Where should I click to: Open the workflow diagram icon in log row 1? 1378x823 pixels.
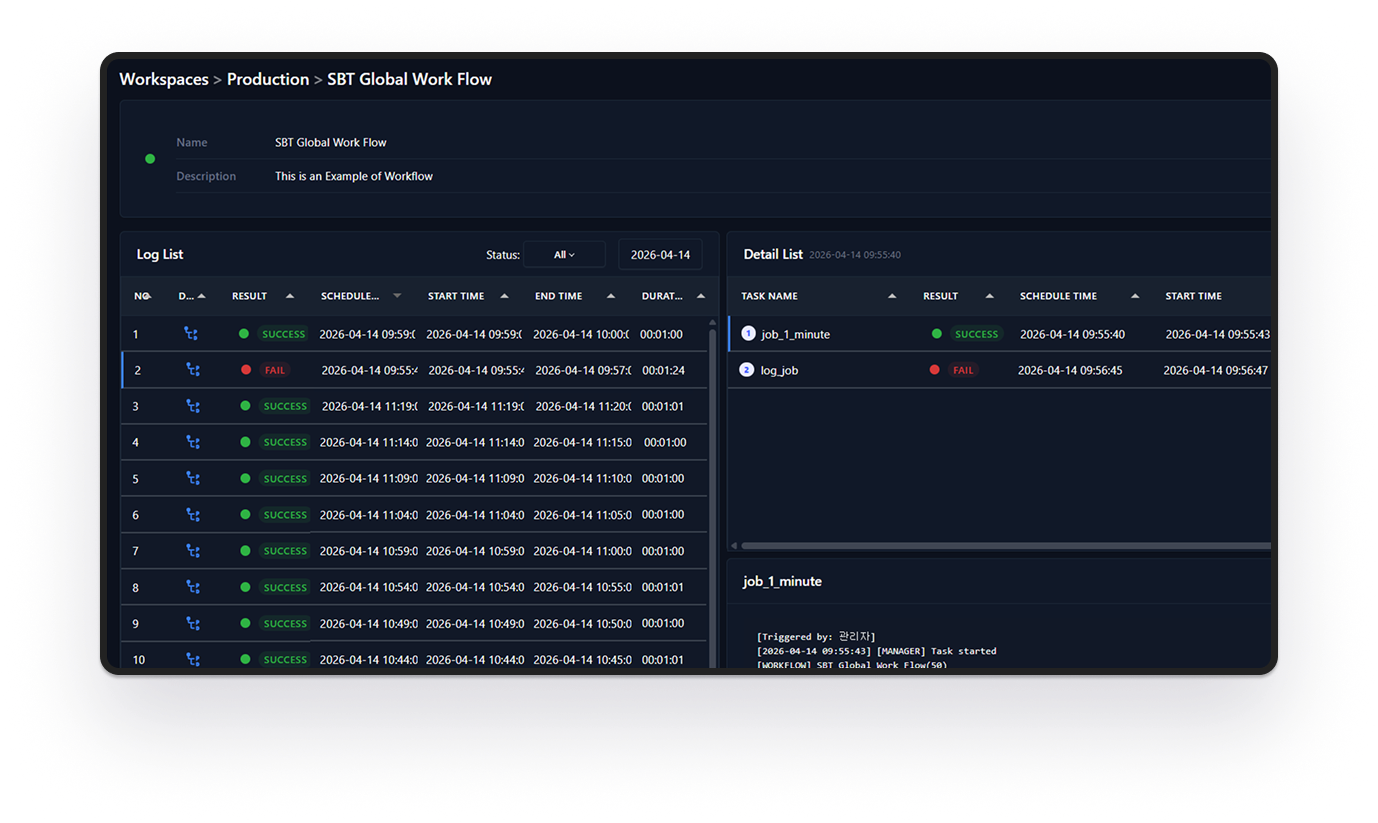pos(191,334)
